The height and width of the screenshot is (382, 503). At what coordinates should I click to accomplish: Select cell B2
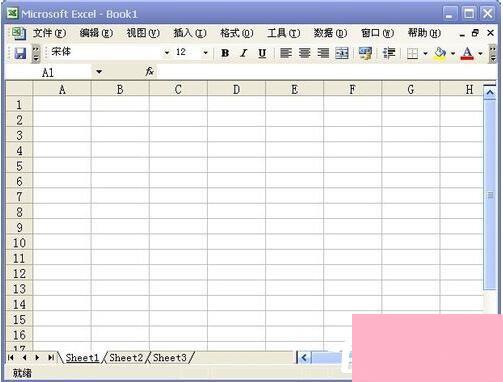(120, 119)
